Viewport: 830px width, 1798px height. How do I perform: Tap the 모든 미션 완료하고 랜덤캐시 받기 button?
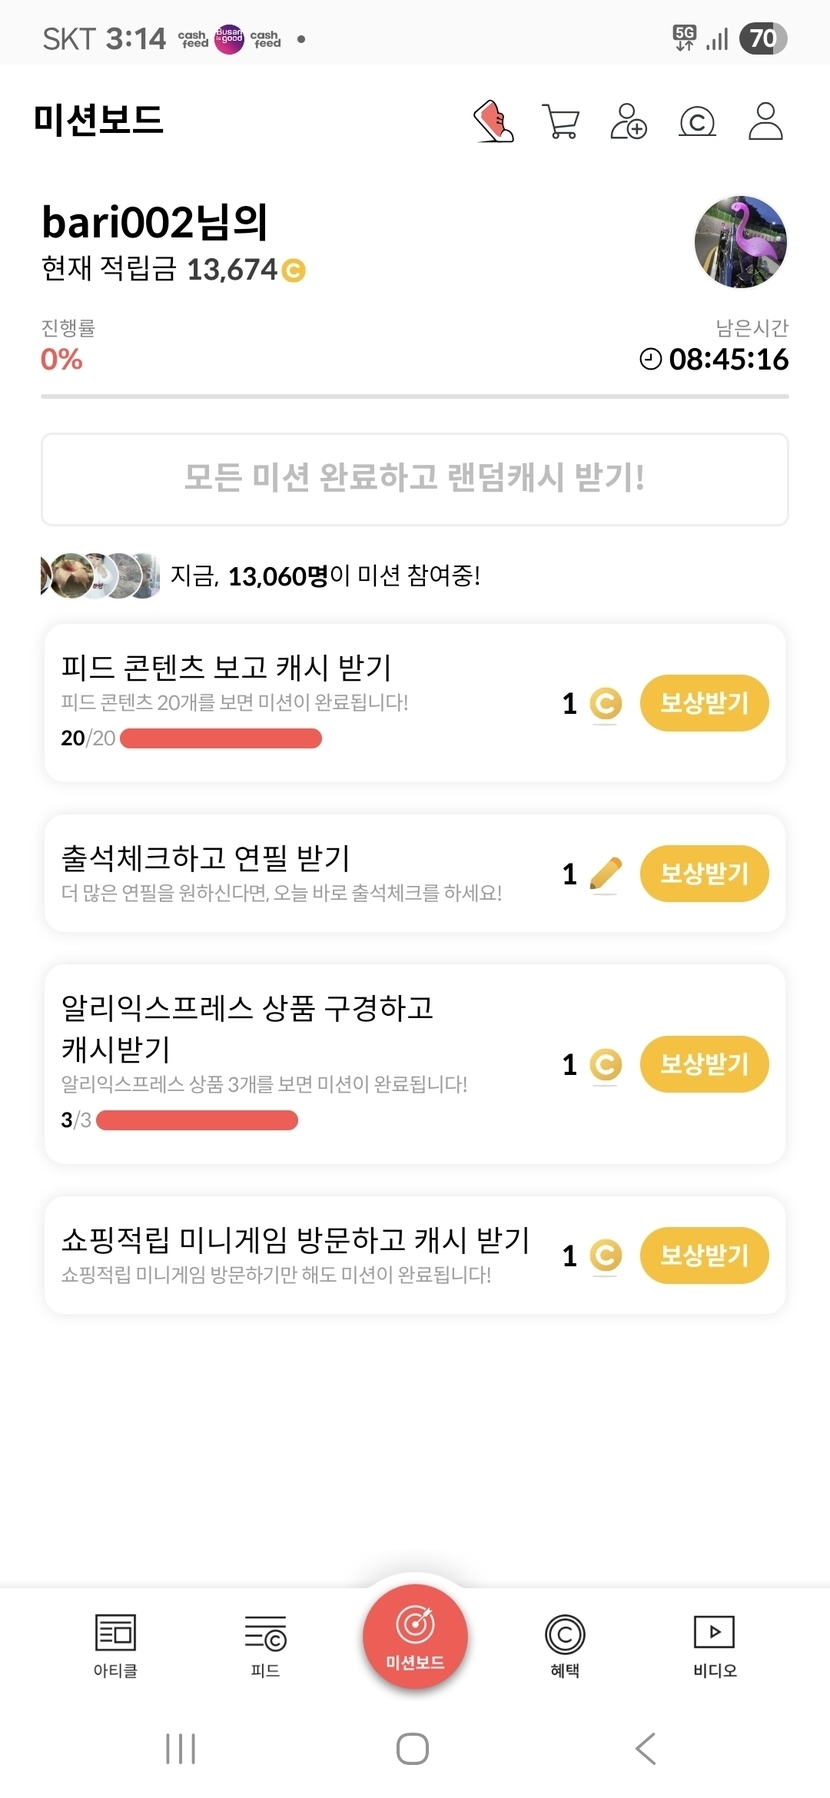point(415,479)
